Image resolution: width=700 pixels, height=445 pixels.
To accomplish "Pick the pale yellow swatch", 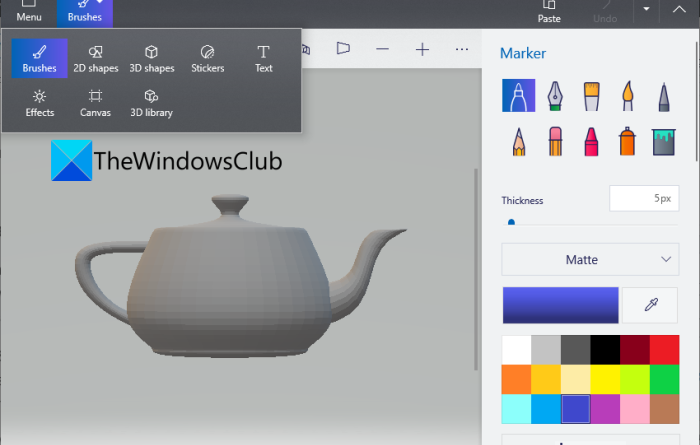I will click(575, 379).
